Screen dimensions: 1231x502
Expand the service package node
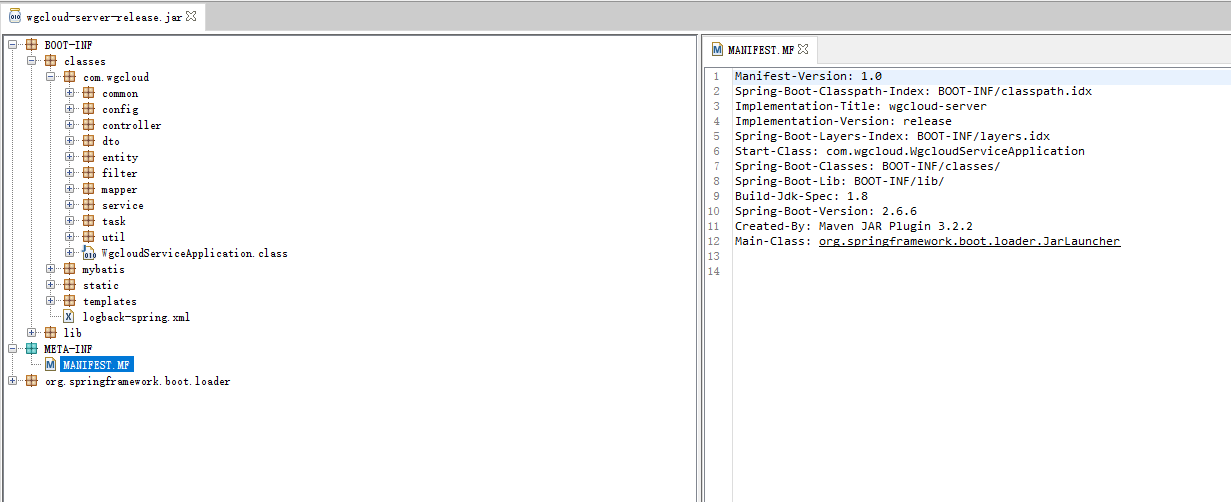[69, 205]
